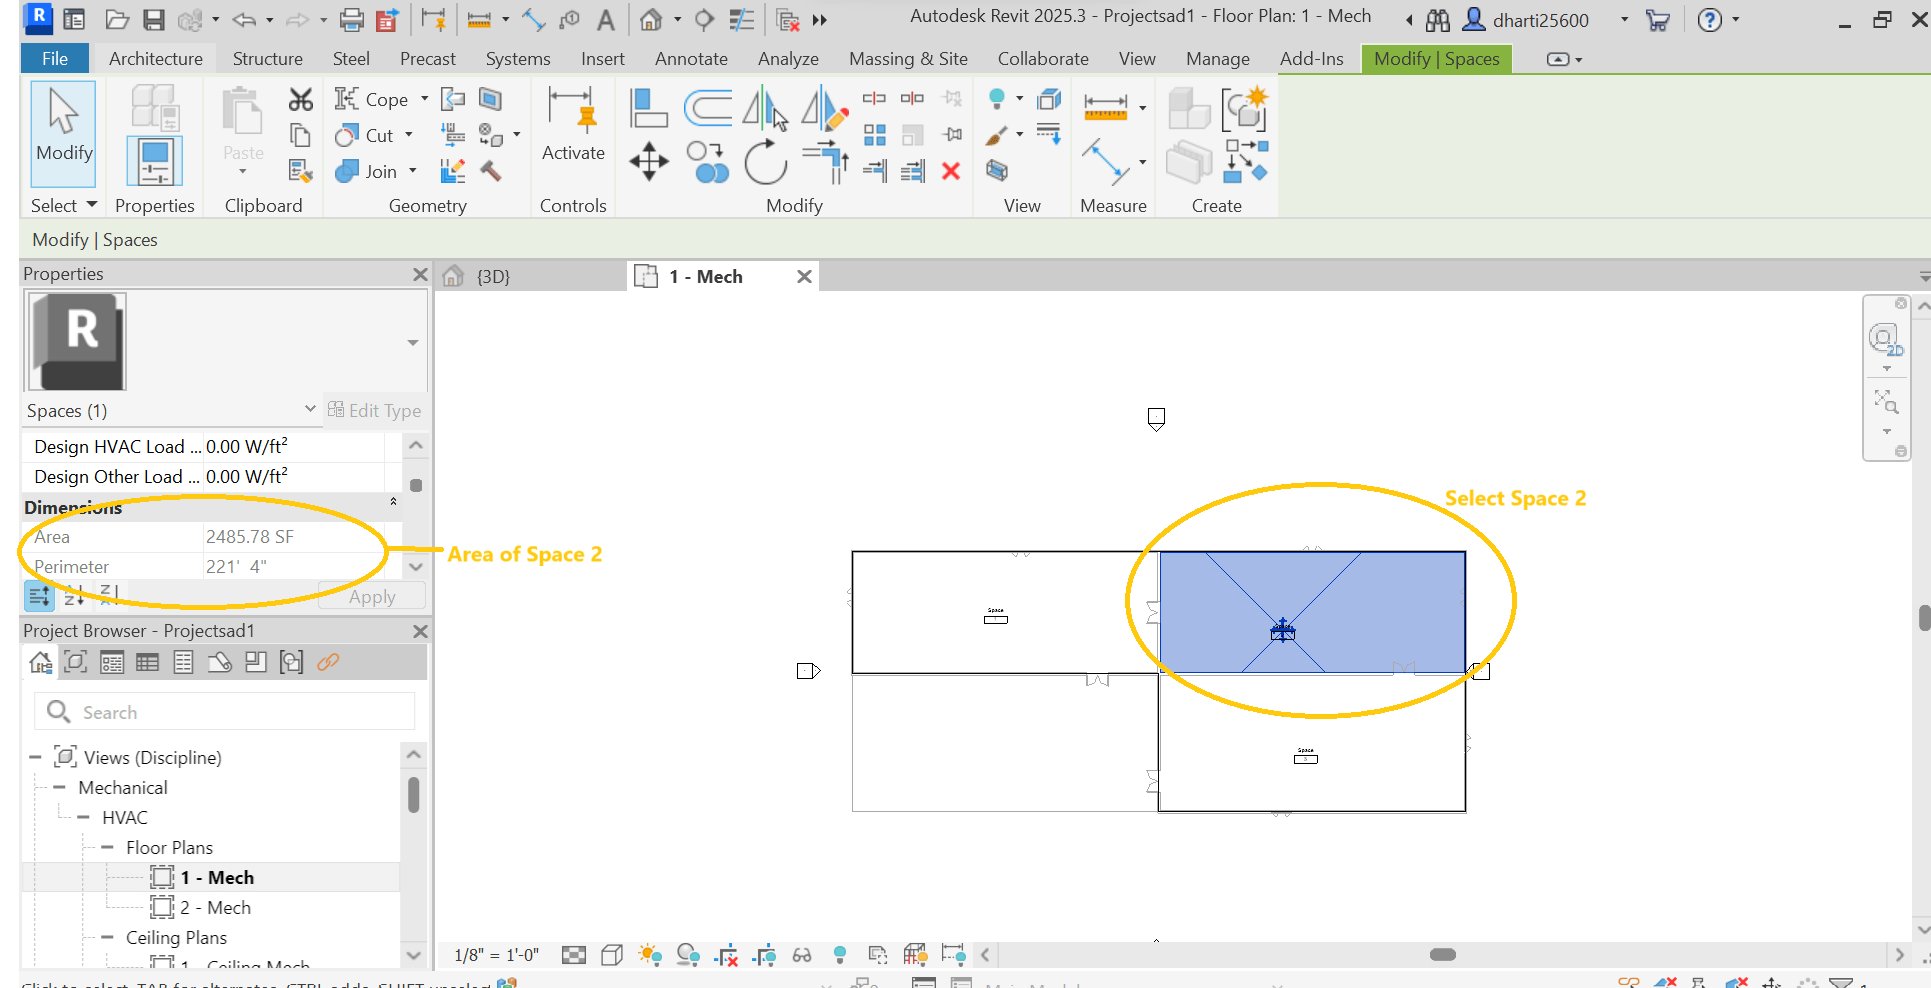The height and width of the screenshot is (988, 1931).
Task: Expand the Join dropdown in Geometry panel
Action: (411, 171)
